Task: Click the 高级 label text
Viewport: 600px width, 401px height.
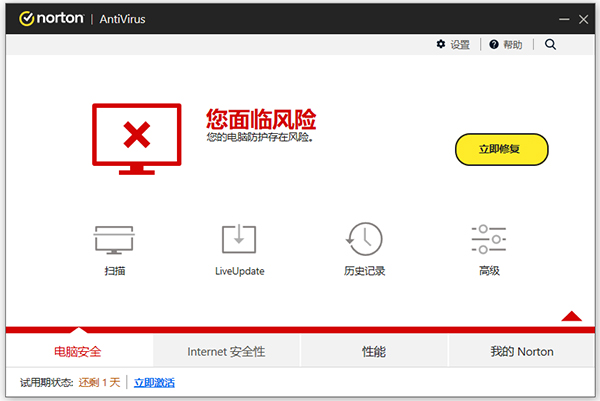Action: 489,271
